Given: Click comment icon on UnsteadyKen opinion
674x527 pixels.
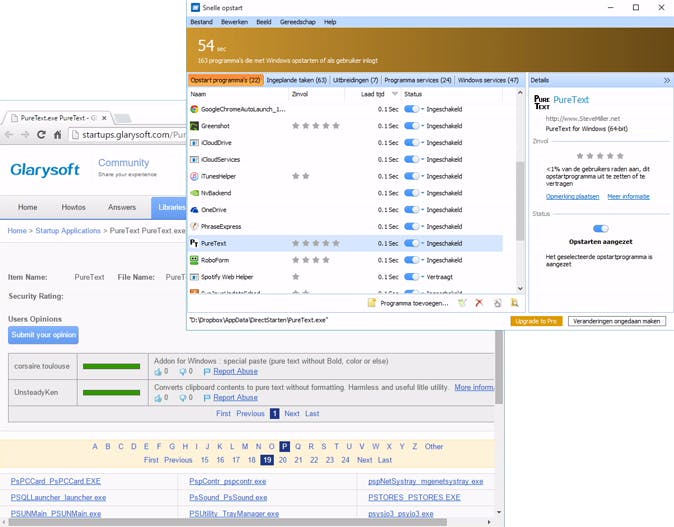Looking at the screenshot, I should pos(183,398).
